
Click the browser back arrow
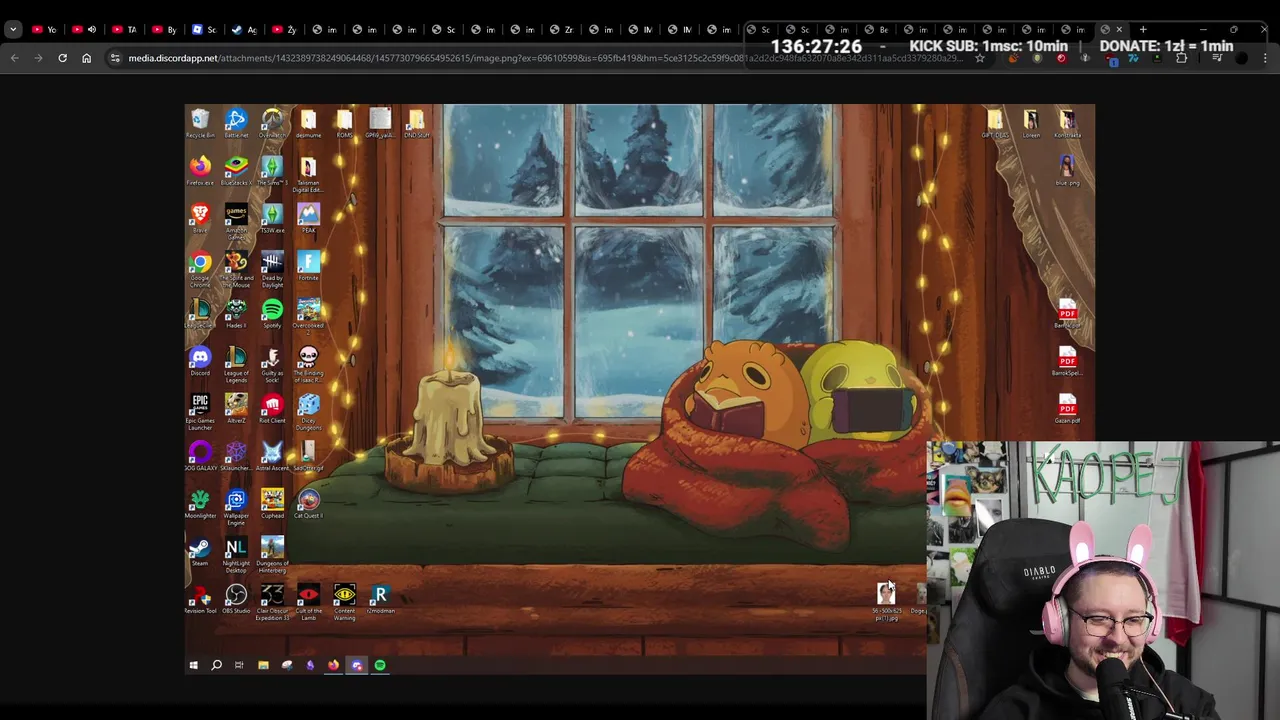point(14,58)
